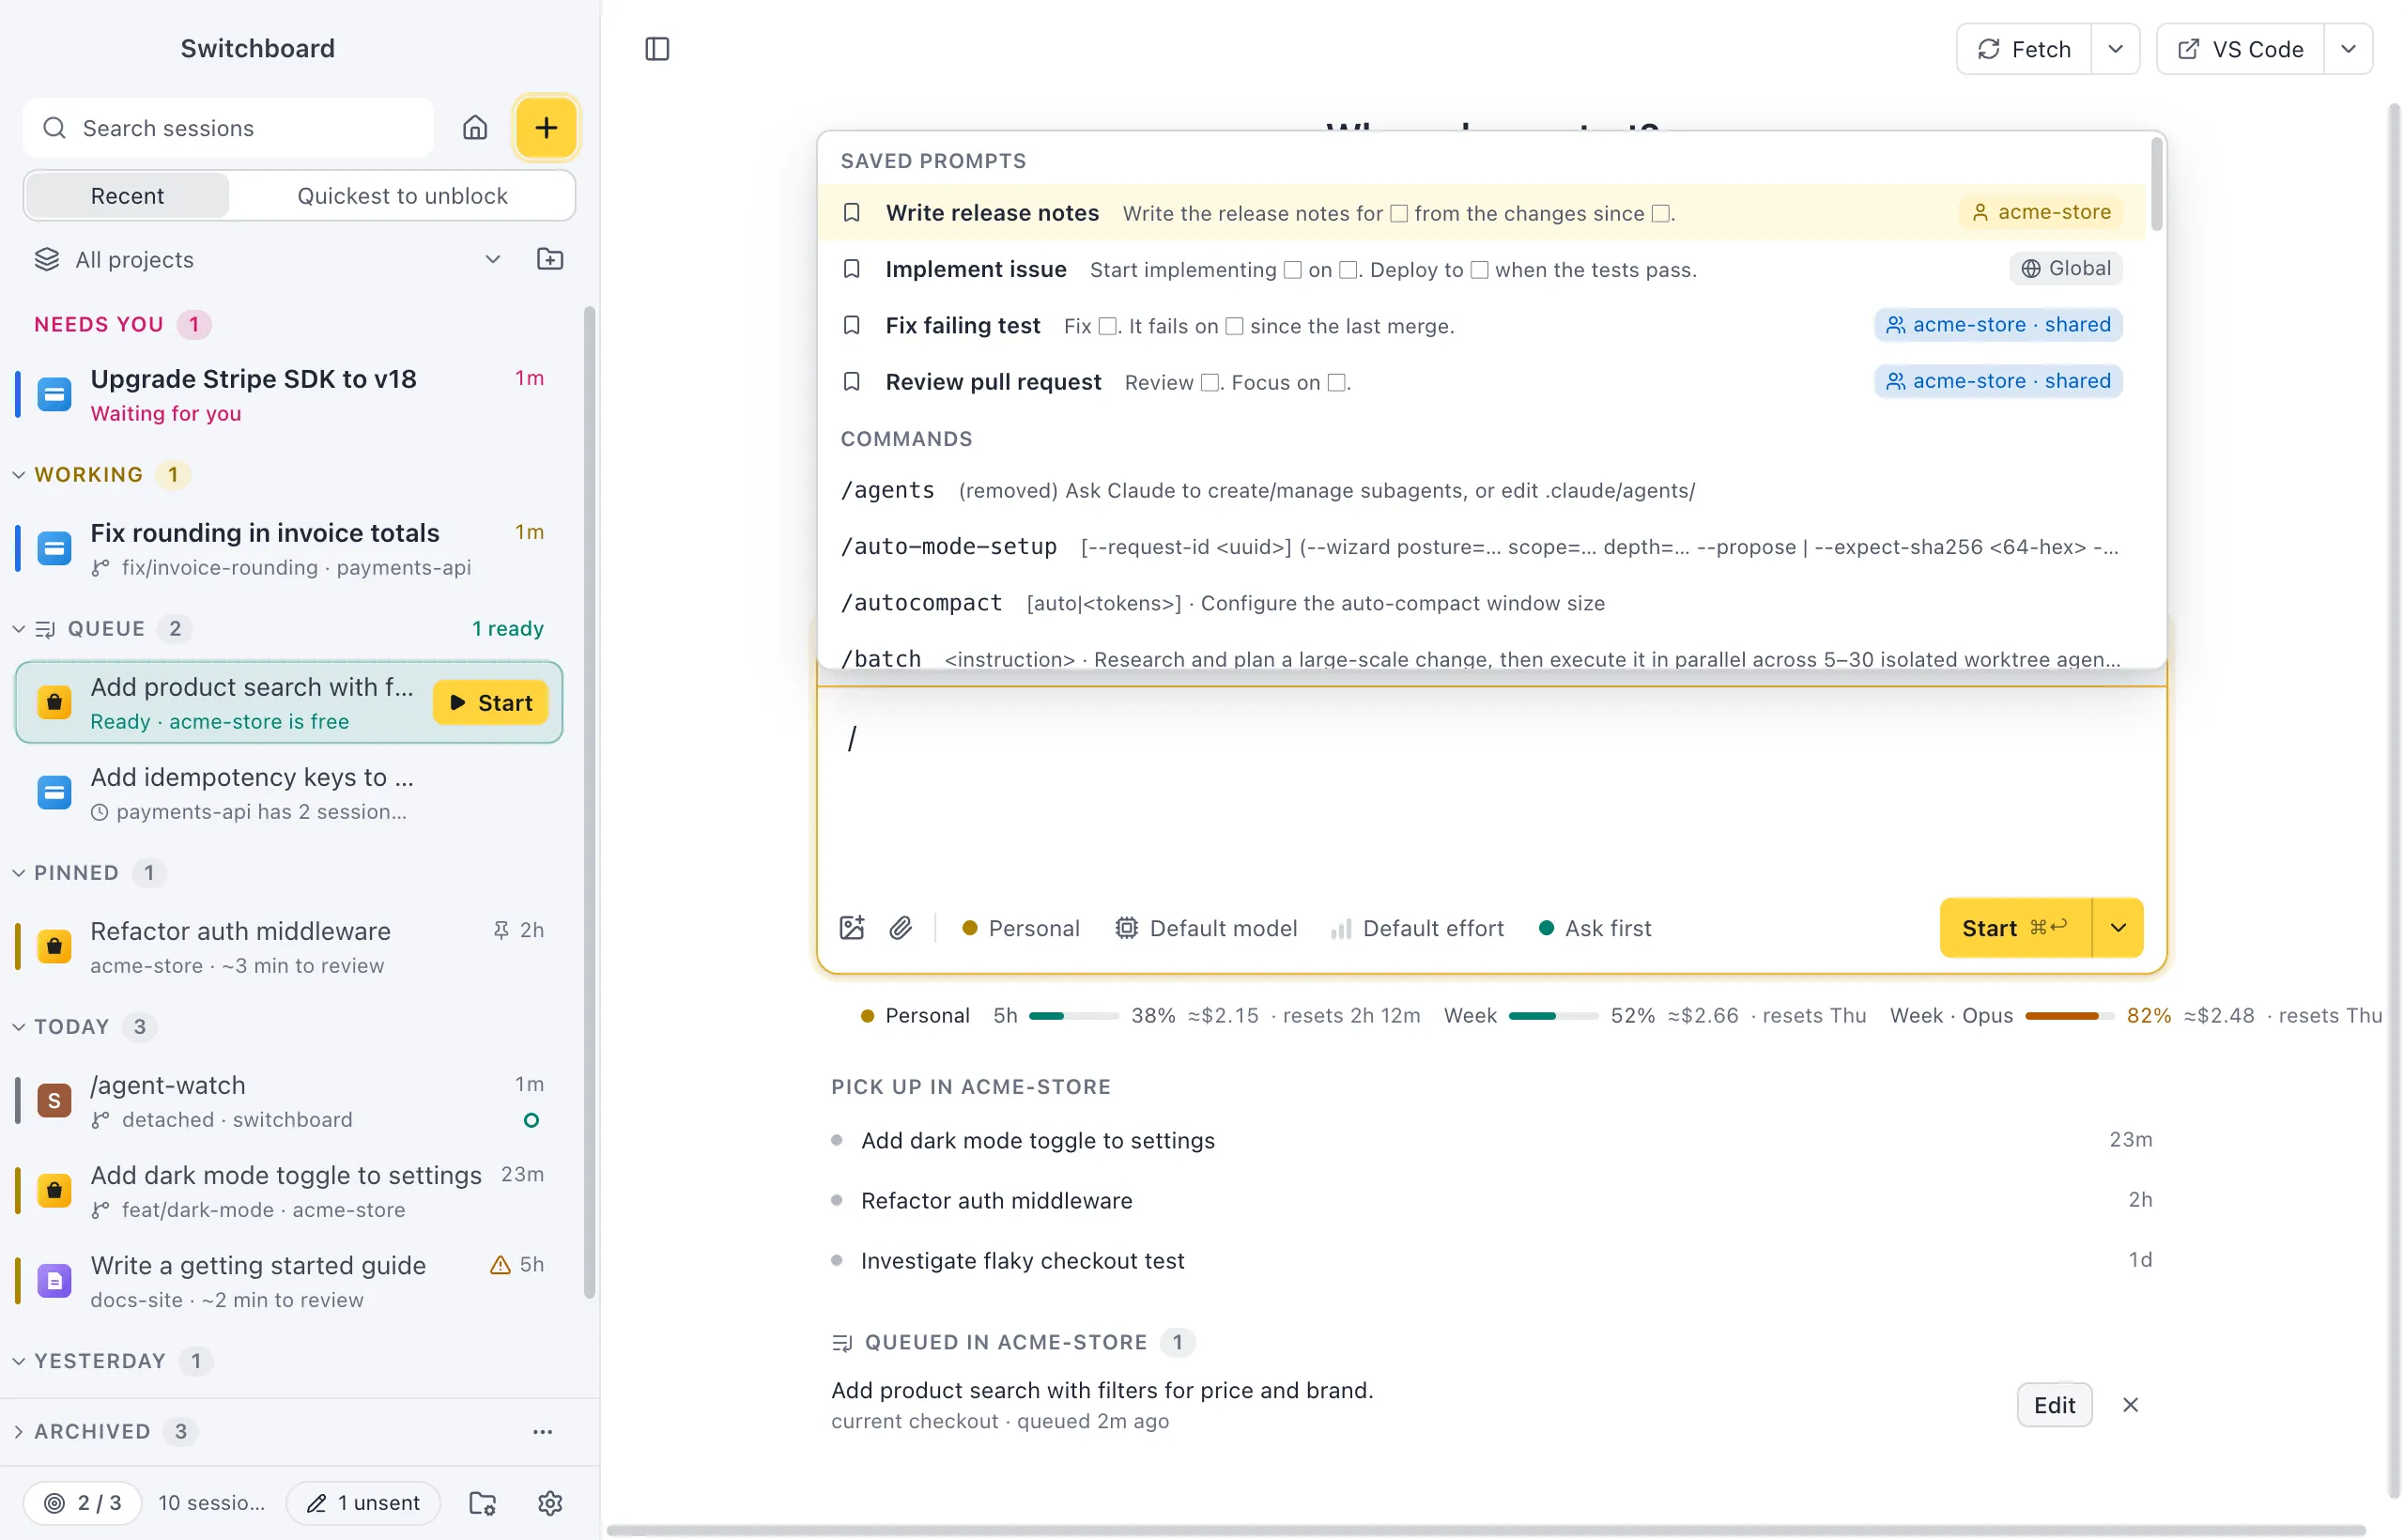Click the getting started guide docs icon
2404x1540 pixels.
54,1281
